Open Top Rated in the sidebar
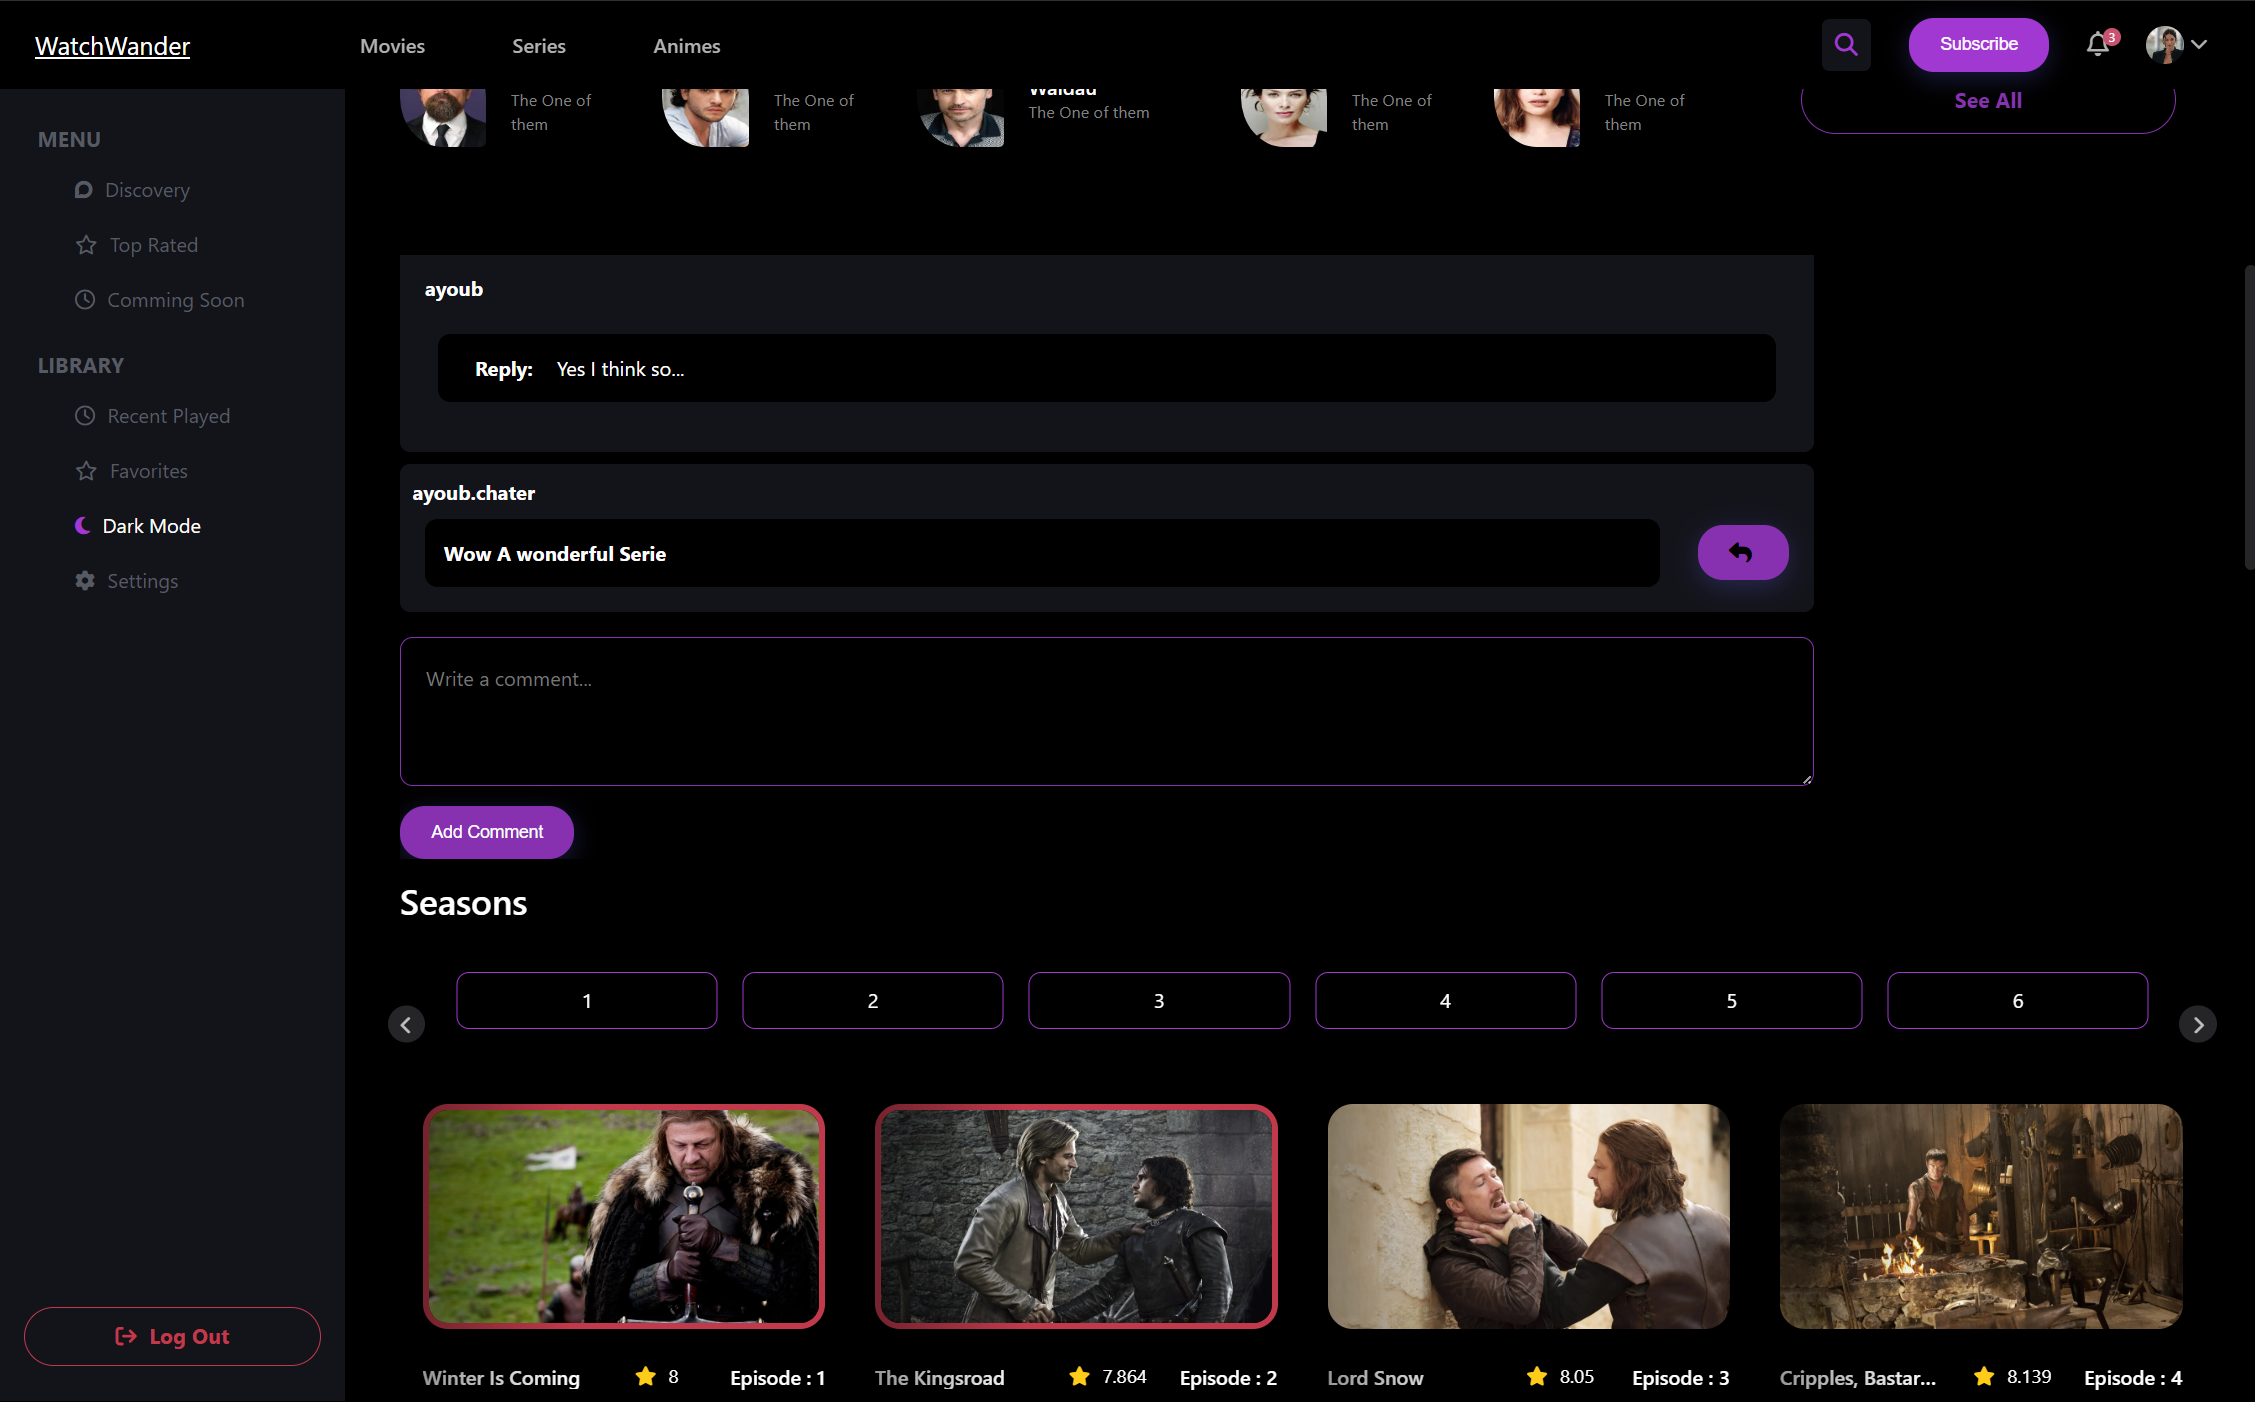This screenshot has width=2255, height=1402. tap(137, 245)
